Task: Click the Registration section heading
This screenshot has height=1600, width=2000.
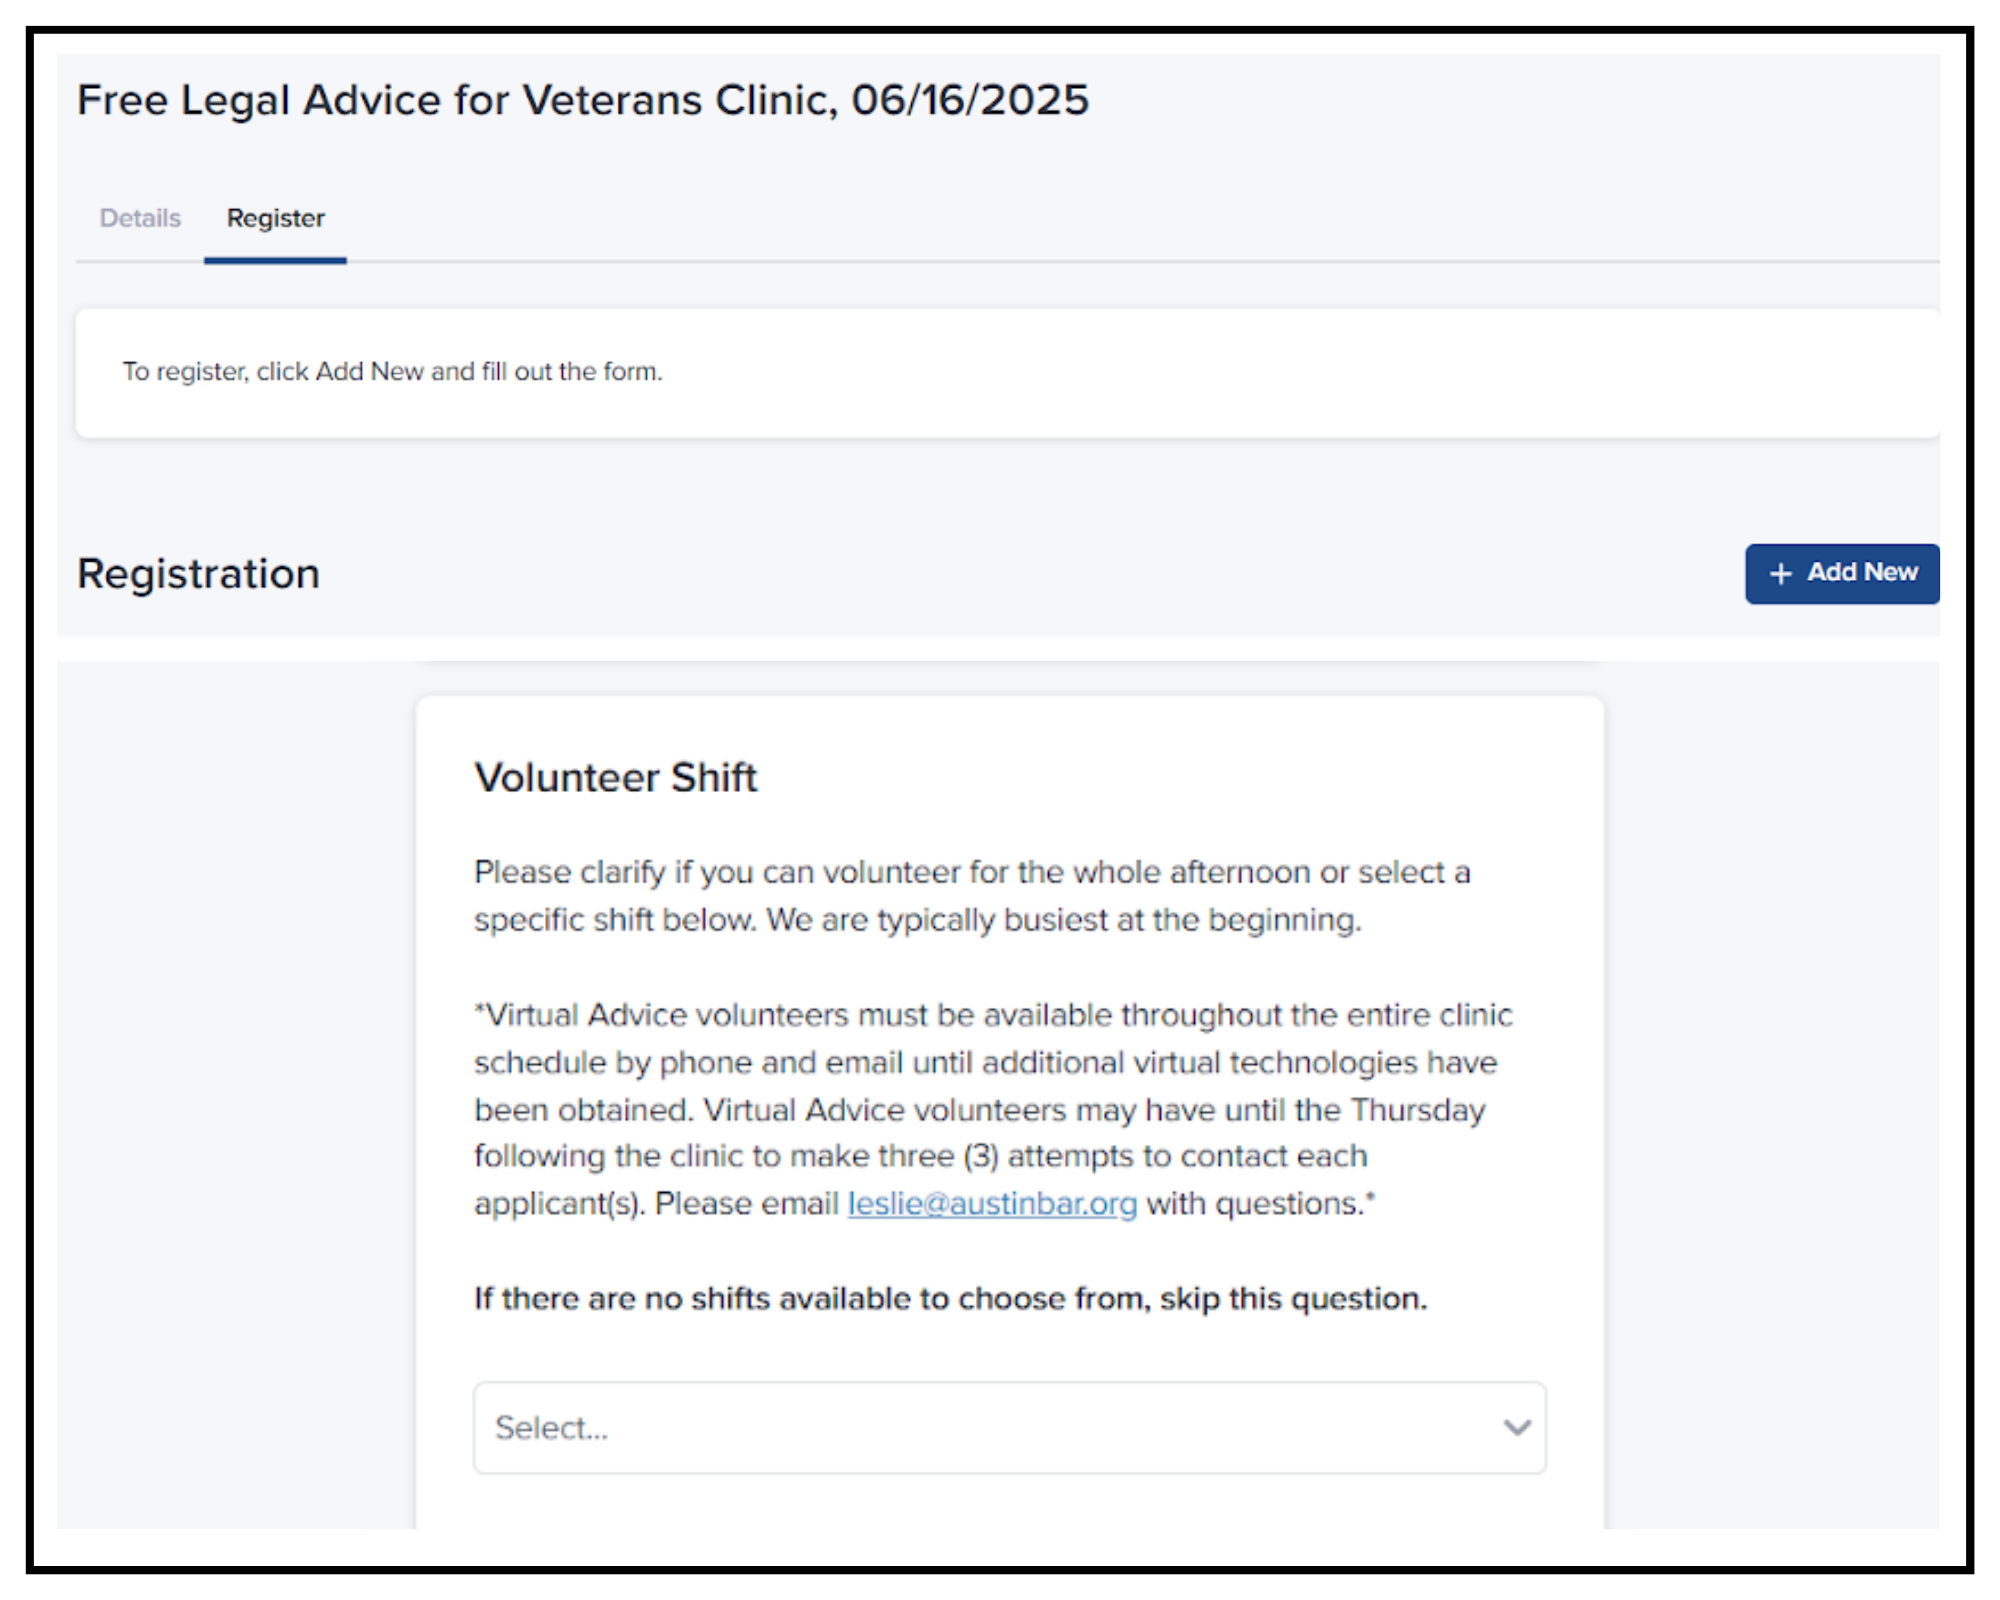Action: 198,574
